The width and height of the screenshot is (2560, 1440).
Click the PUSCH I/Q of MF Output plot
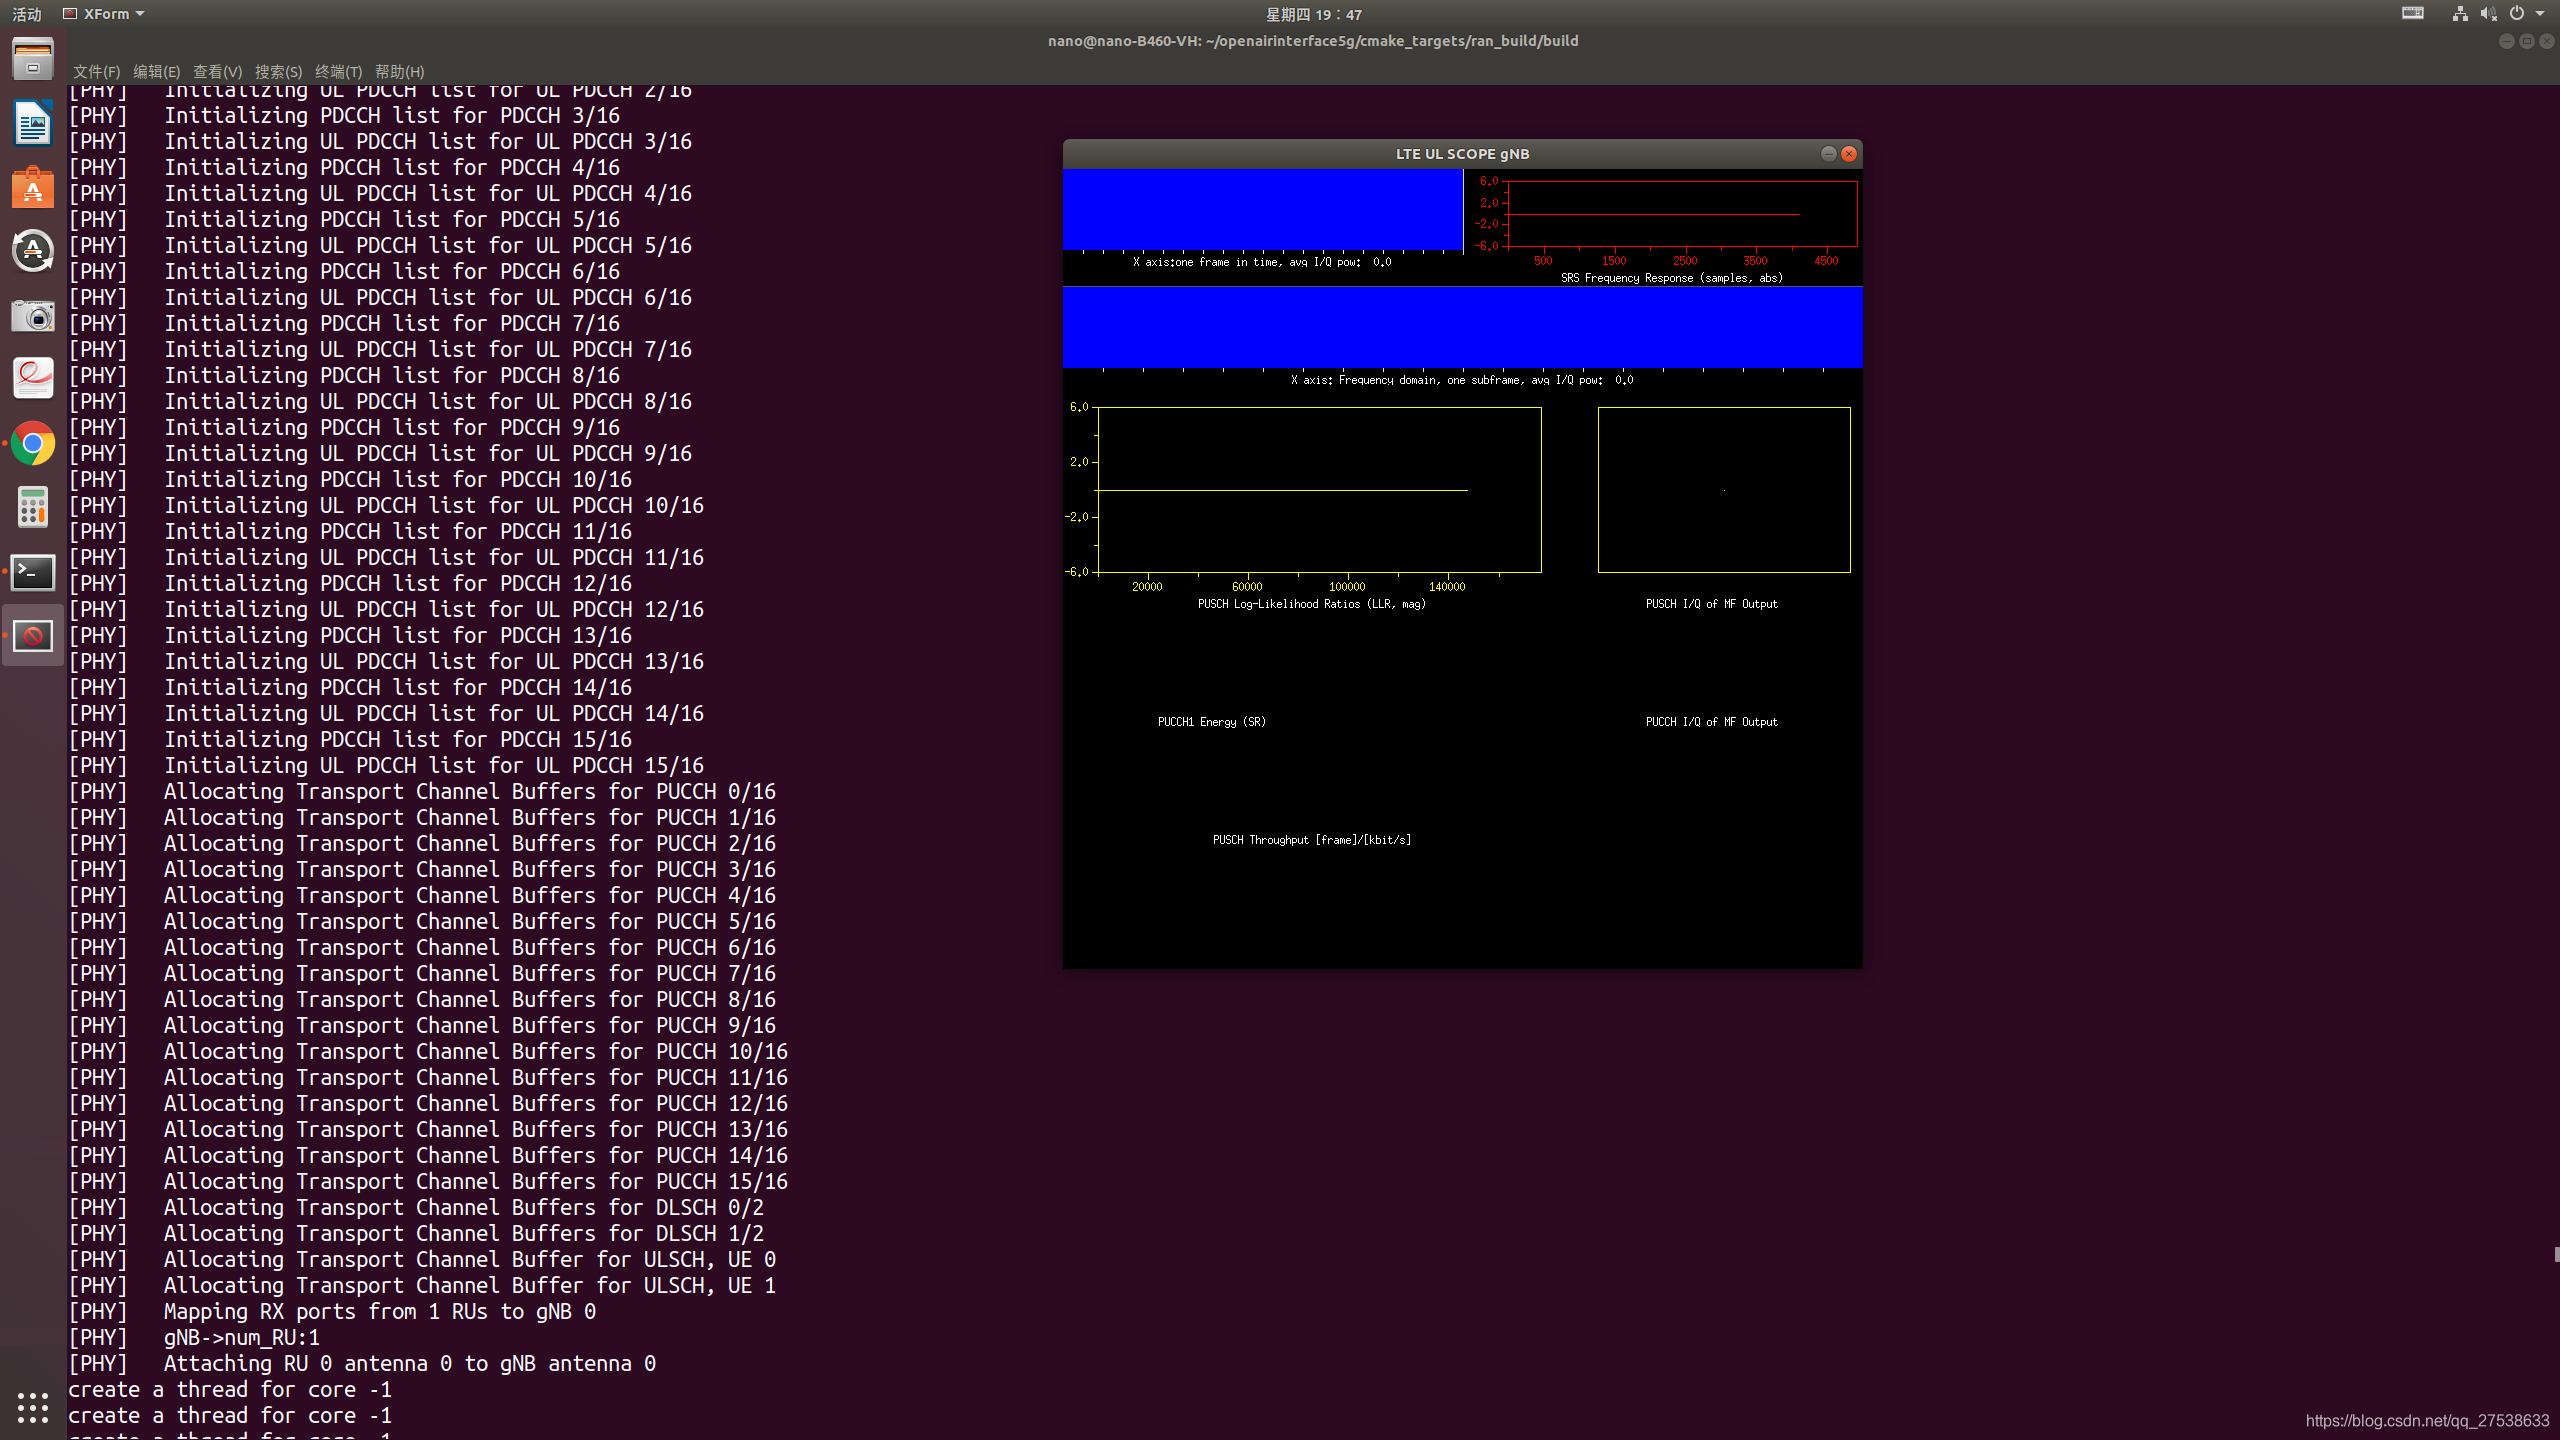[x=1724, y=490]
